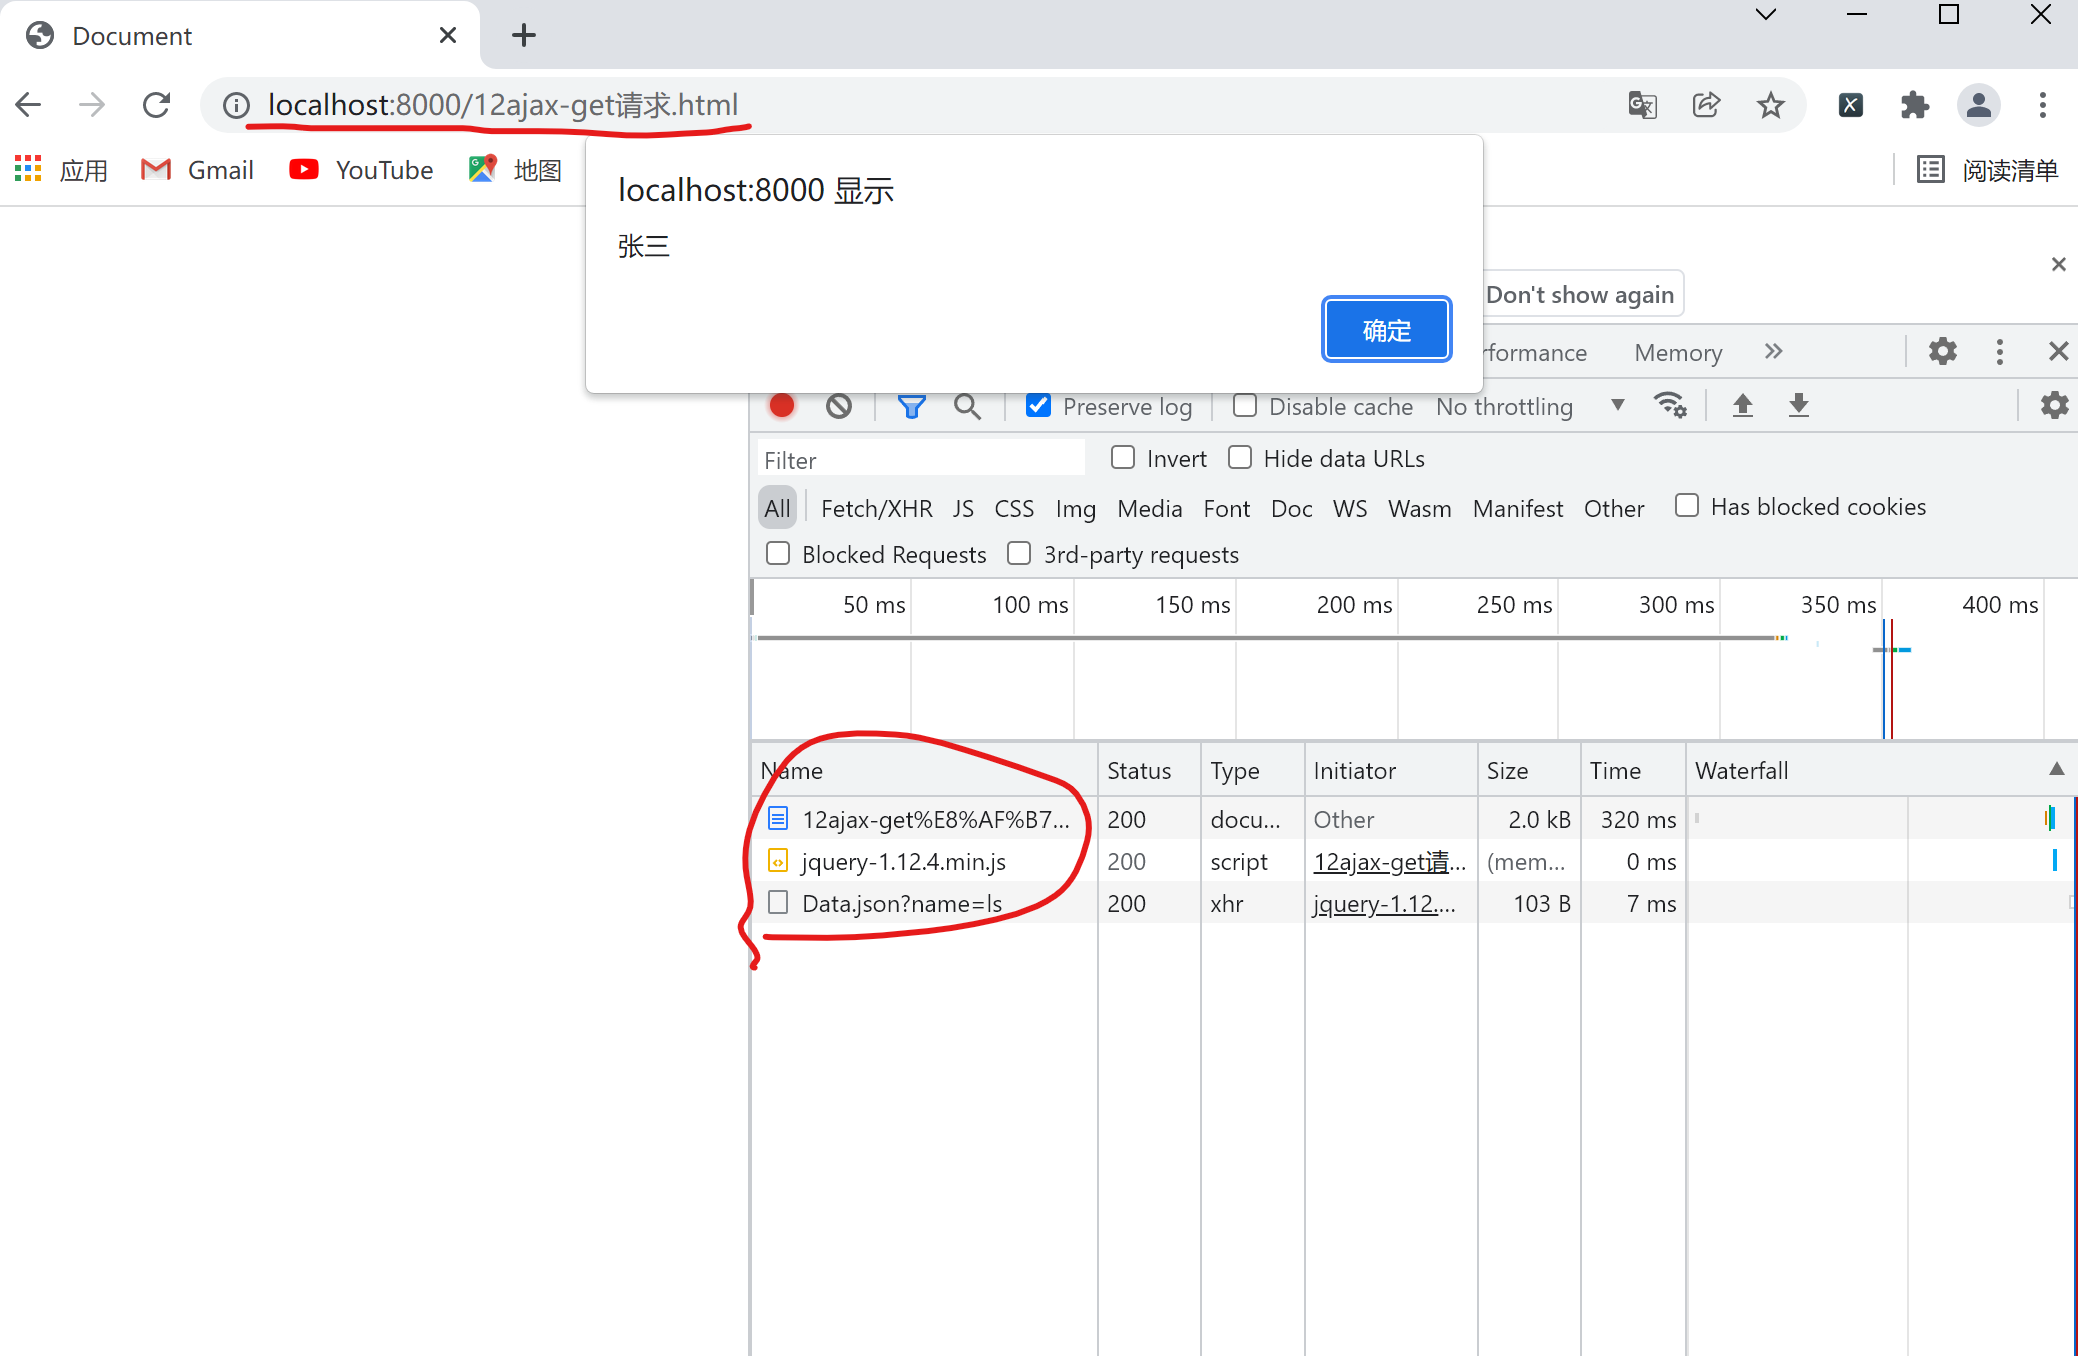This screenshot has height=1356, width=2078.
Task: Check the Hide data URLs option
Action: point(1240,458)
